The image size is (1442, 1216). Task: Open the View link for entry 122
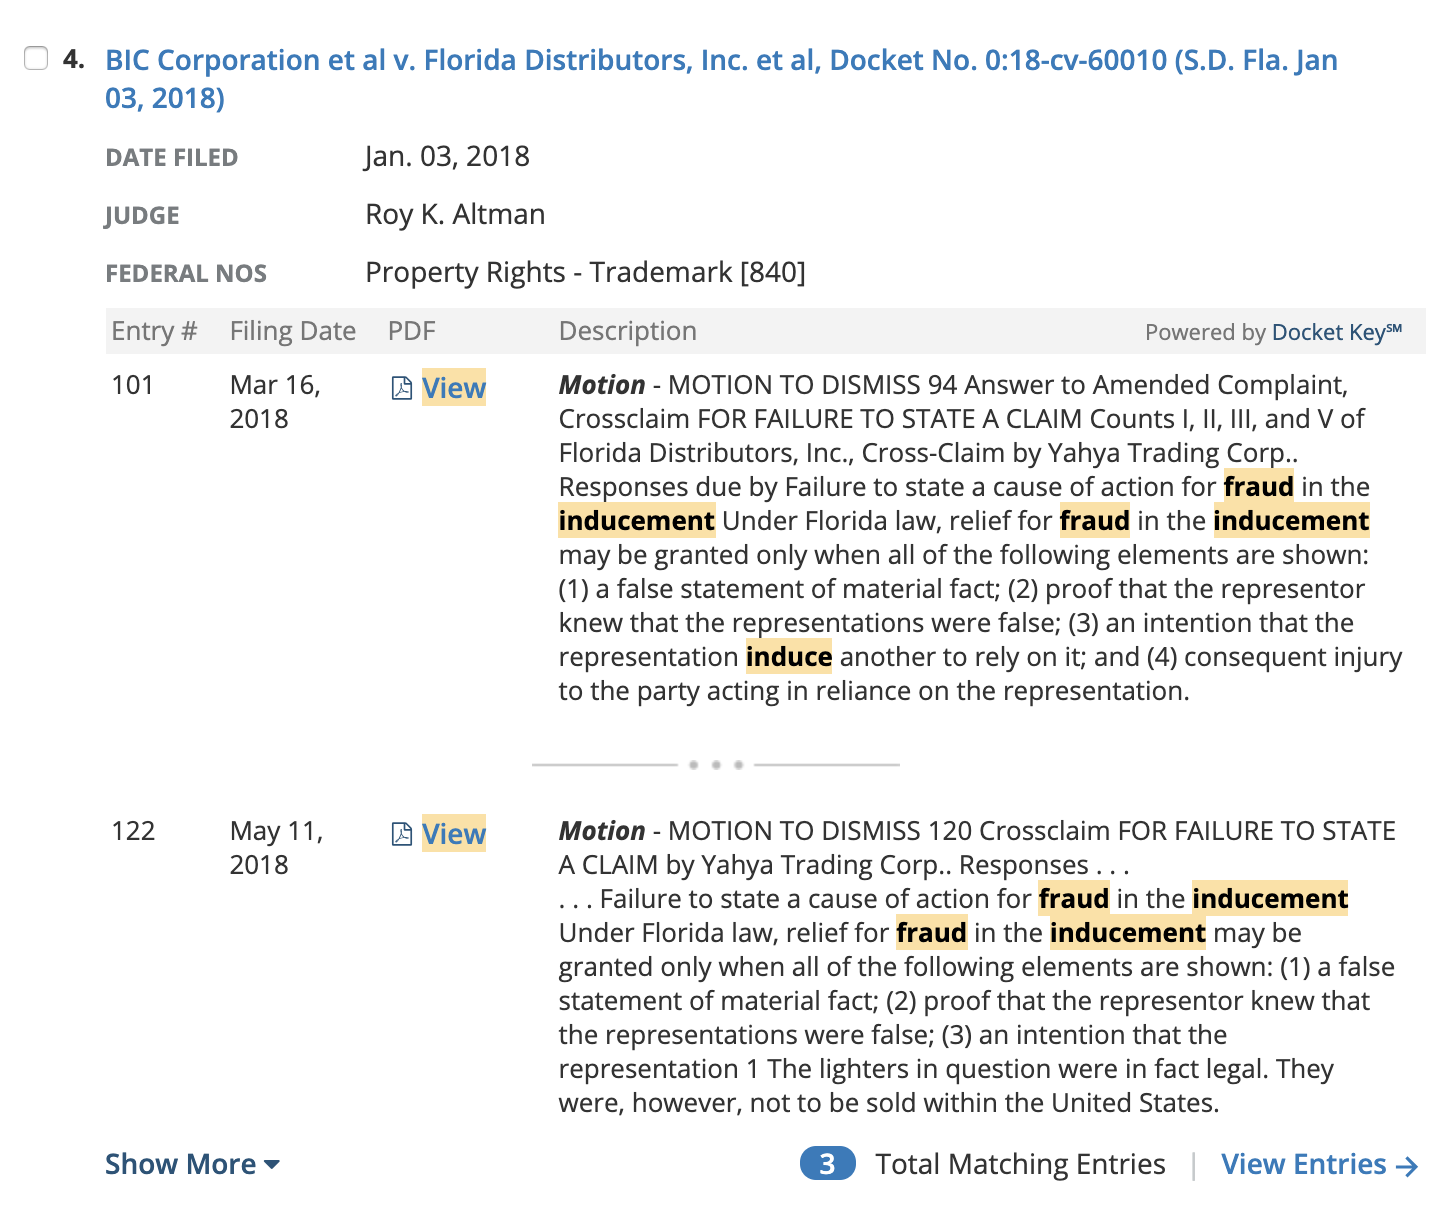tap(453, 834)
